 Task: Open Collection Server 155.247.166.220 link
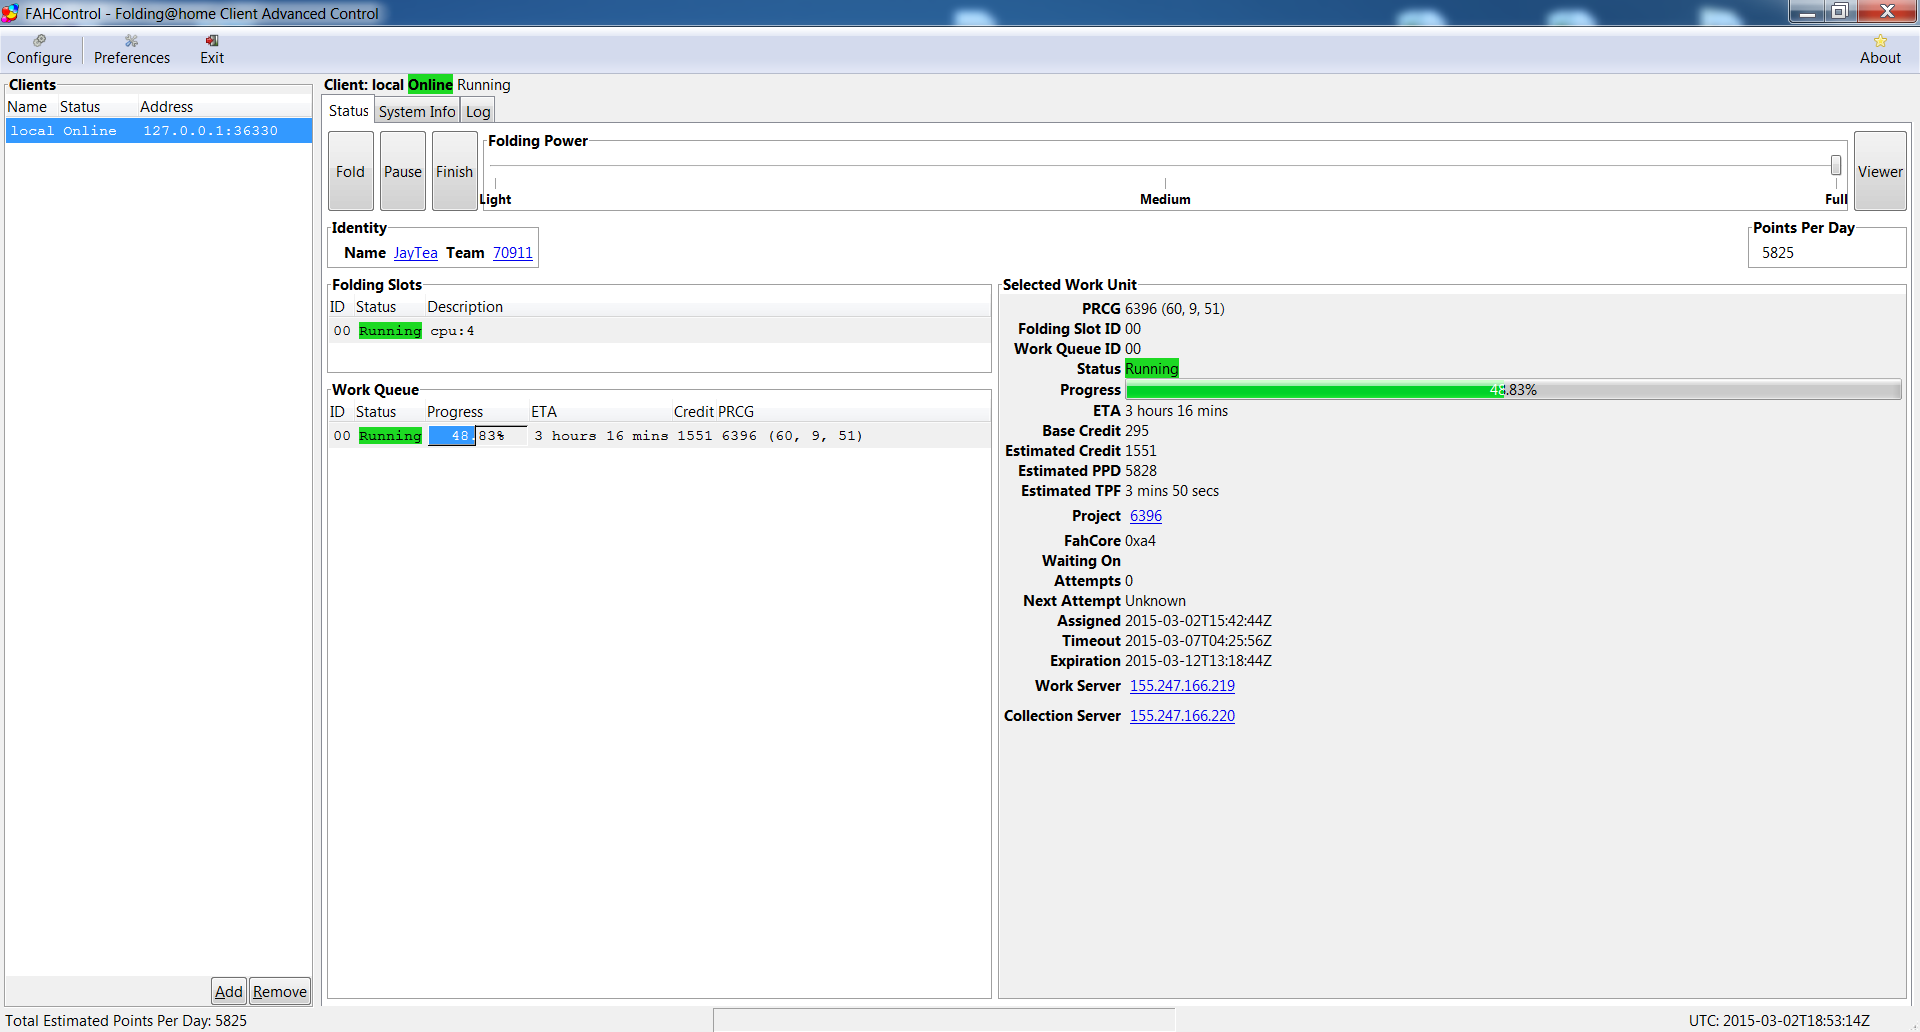[1182, 716]
